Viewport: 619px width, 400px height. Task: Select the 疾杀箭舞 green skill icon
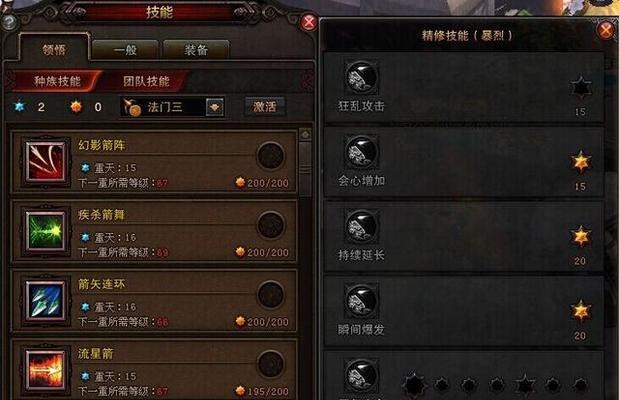tap(45, 231)
